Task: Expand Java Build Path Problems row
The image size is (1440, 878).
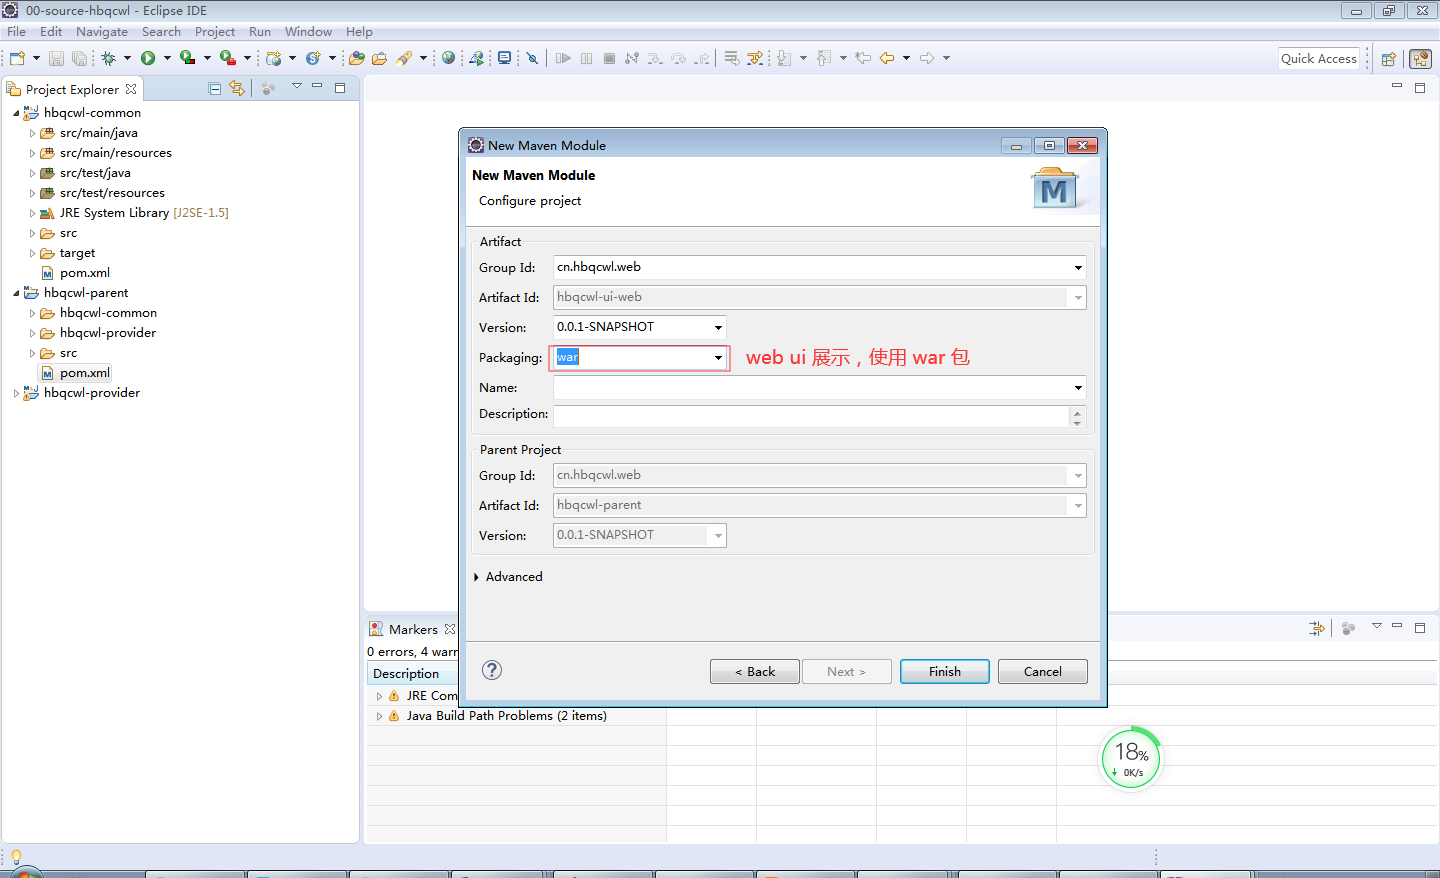Action: pyautogui.click(x=379, y=716)
